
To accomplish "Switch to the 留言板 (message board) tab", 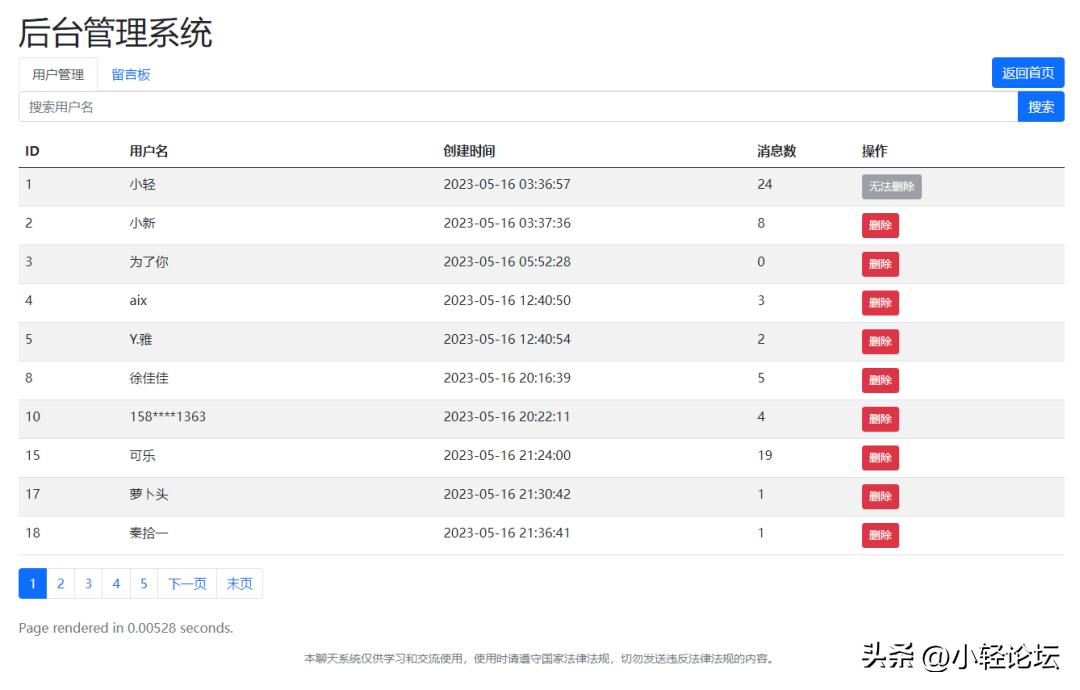I will [132, 73].
